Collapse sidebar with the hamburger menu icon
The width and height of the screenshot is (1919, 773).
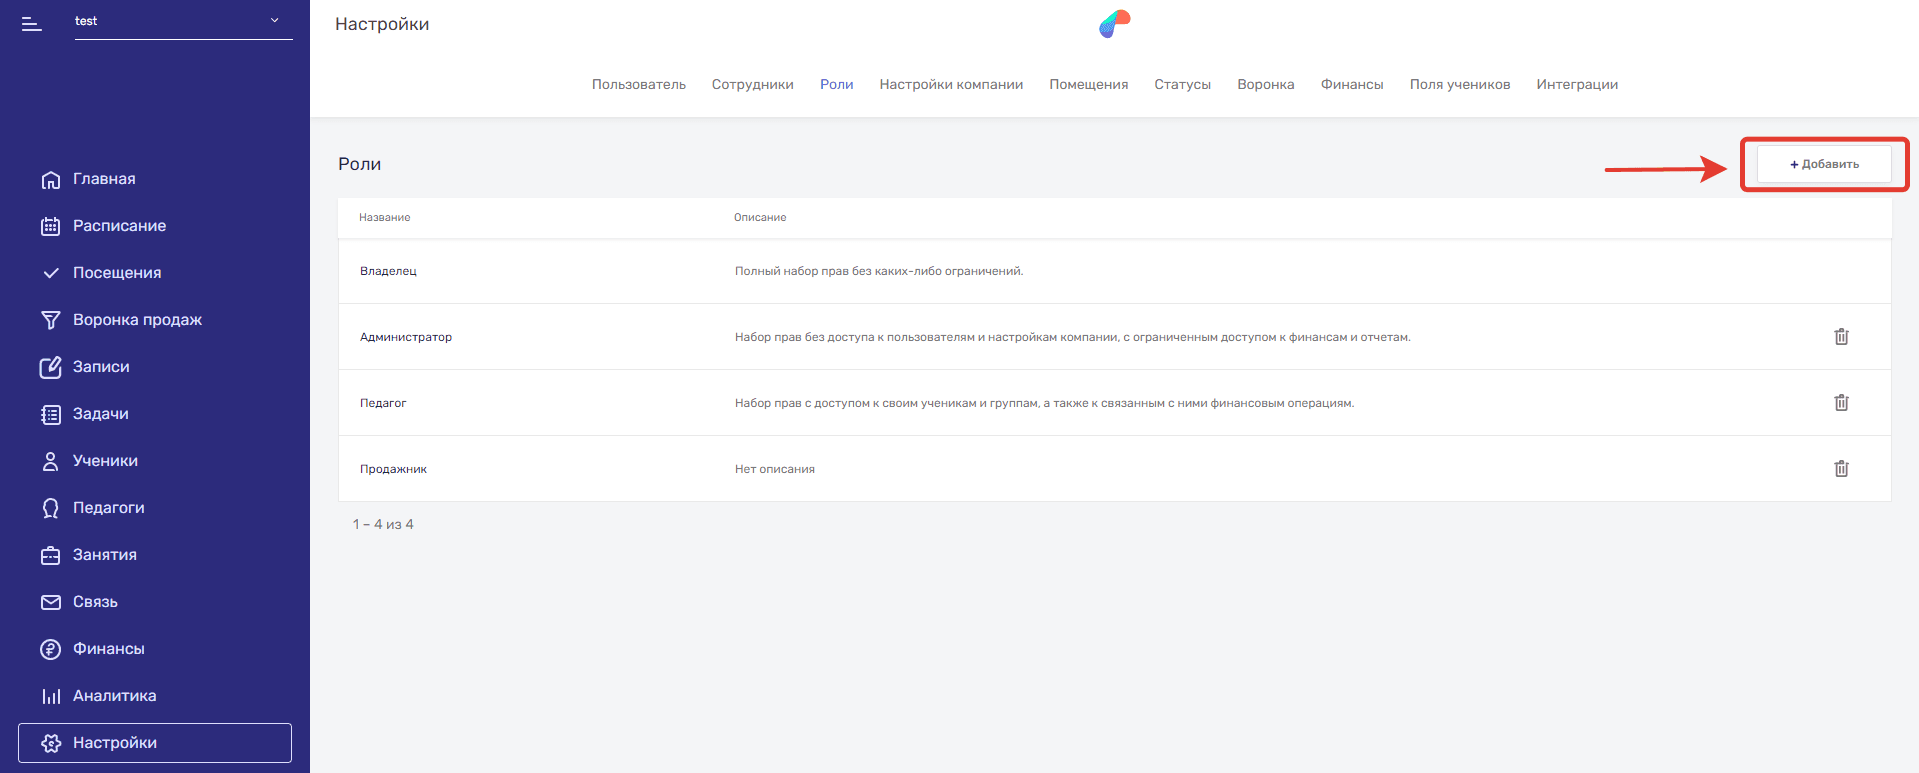(x=32, y=23)
